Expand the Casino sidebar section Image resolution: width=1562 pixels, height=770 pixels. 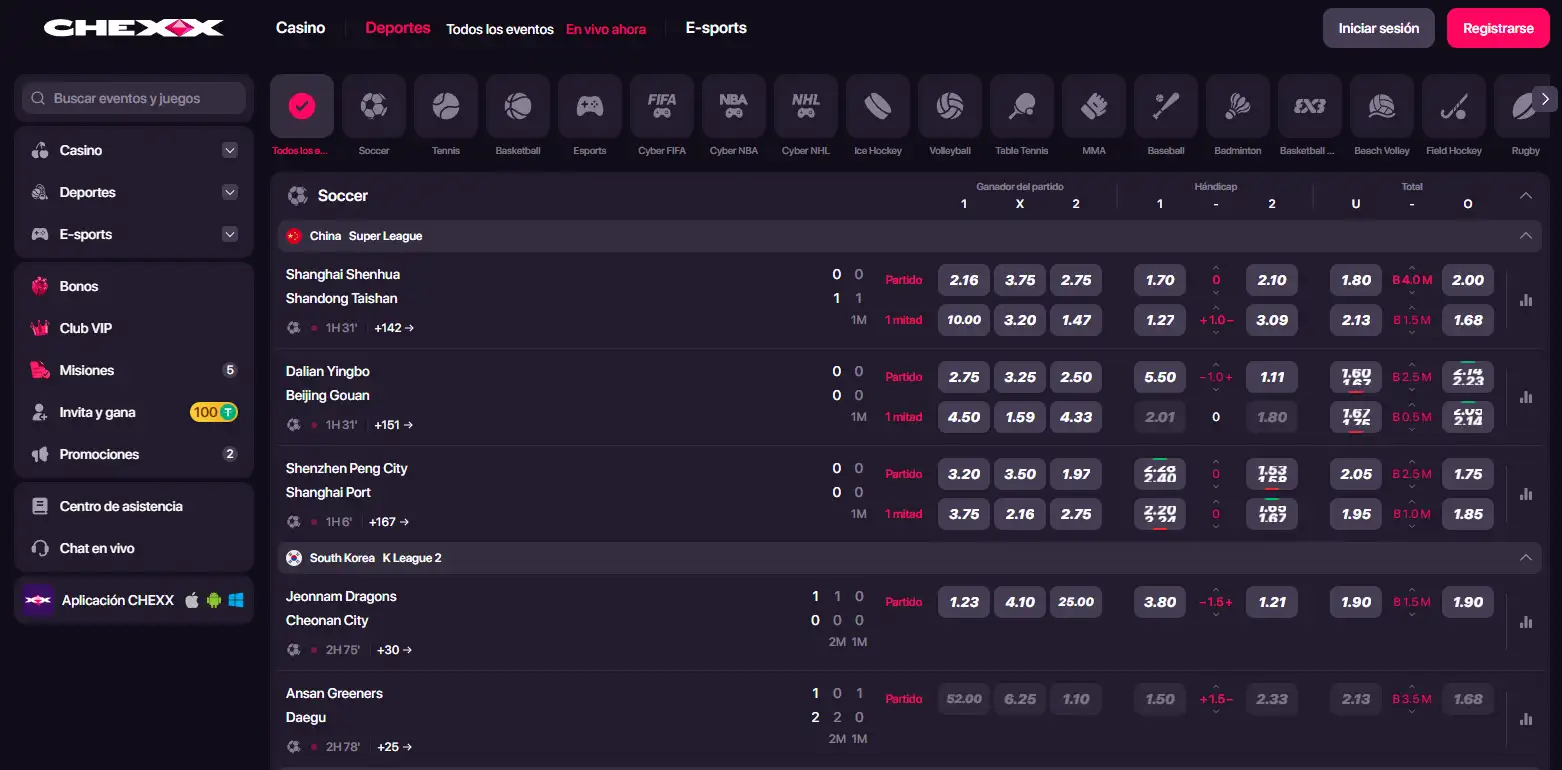coord(230,150)
